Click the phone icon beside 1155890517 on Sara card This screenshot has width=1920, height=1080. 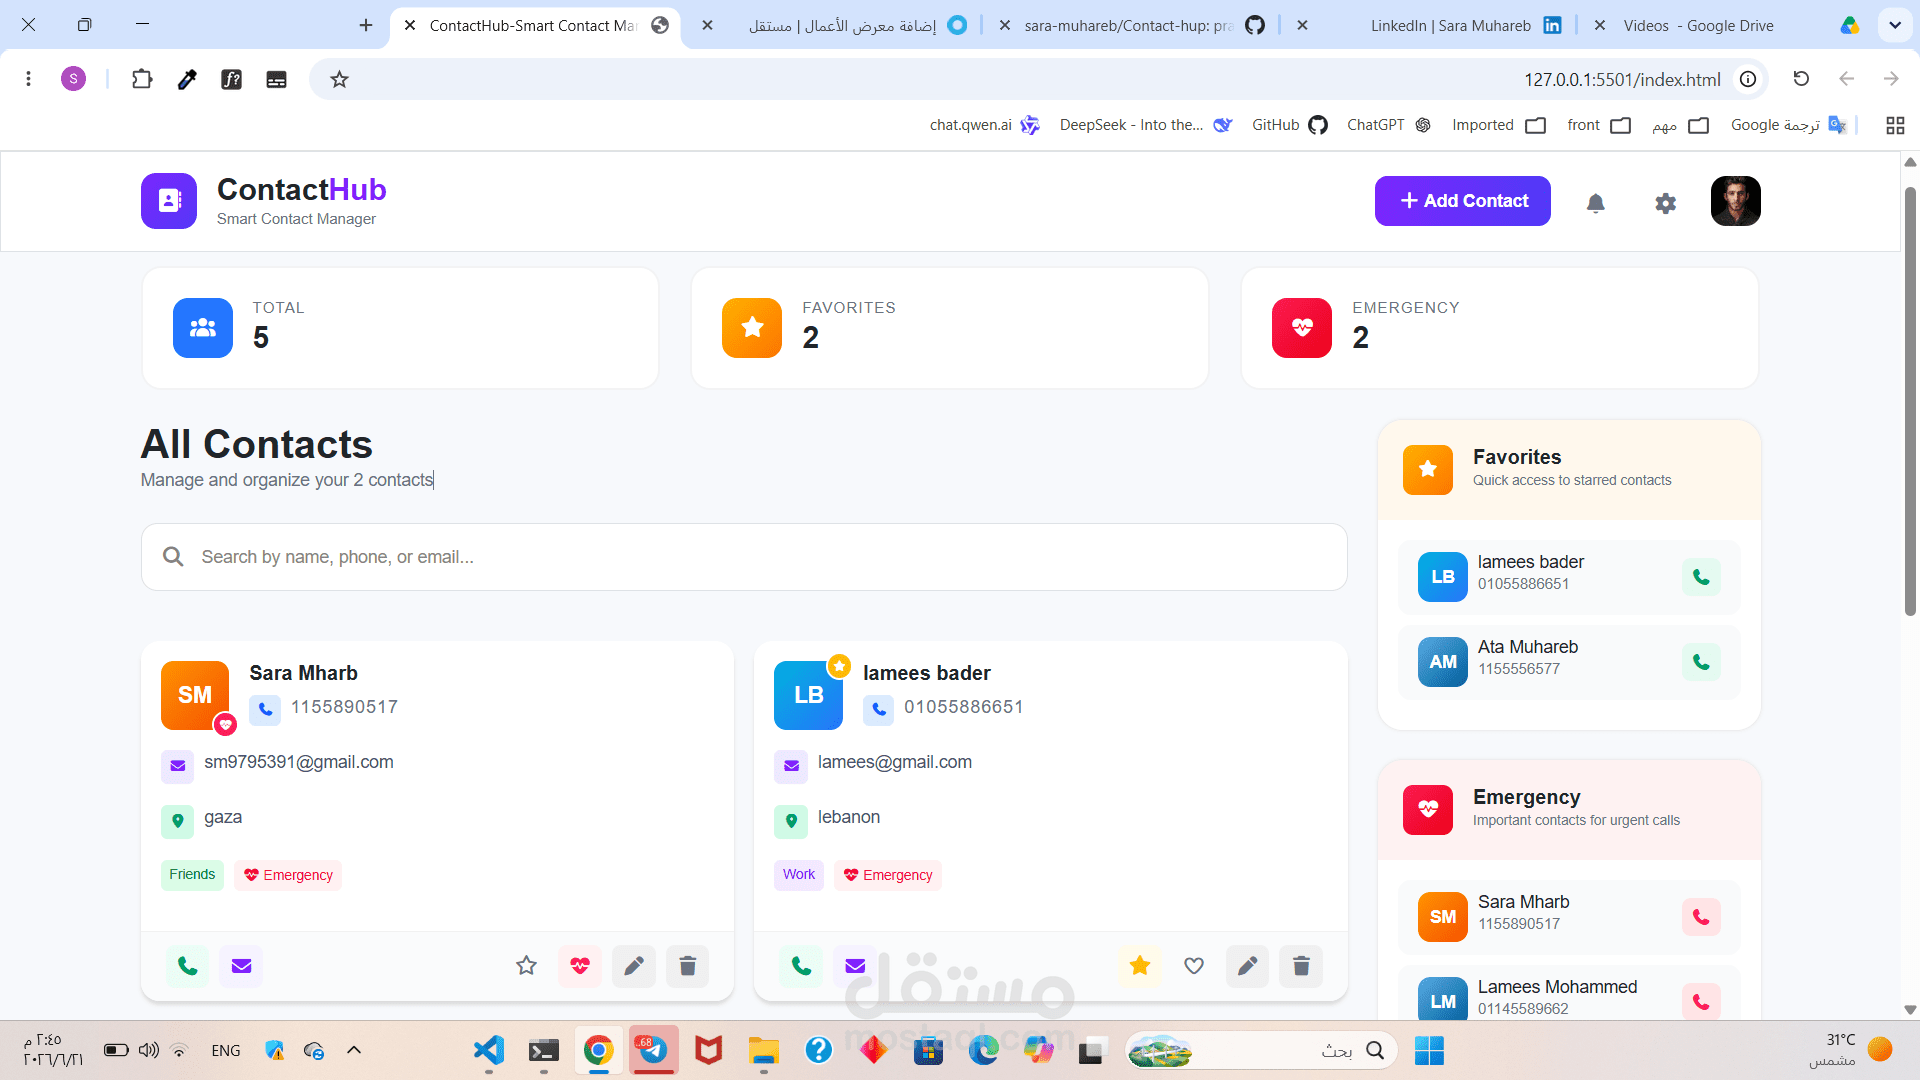(265, 709)
